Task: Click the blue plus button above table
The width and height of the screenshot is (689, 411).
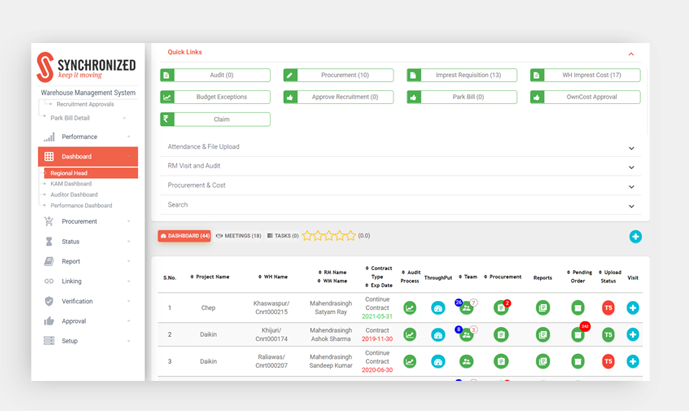Action: pos(635,236)
